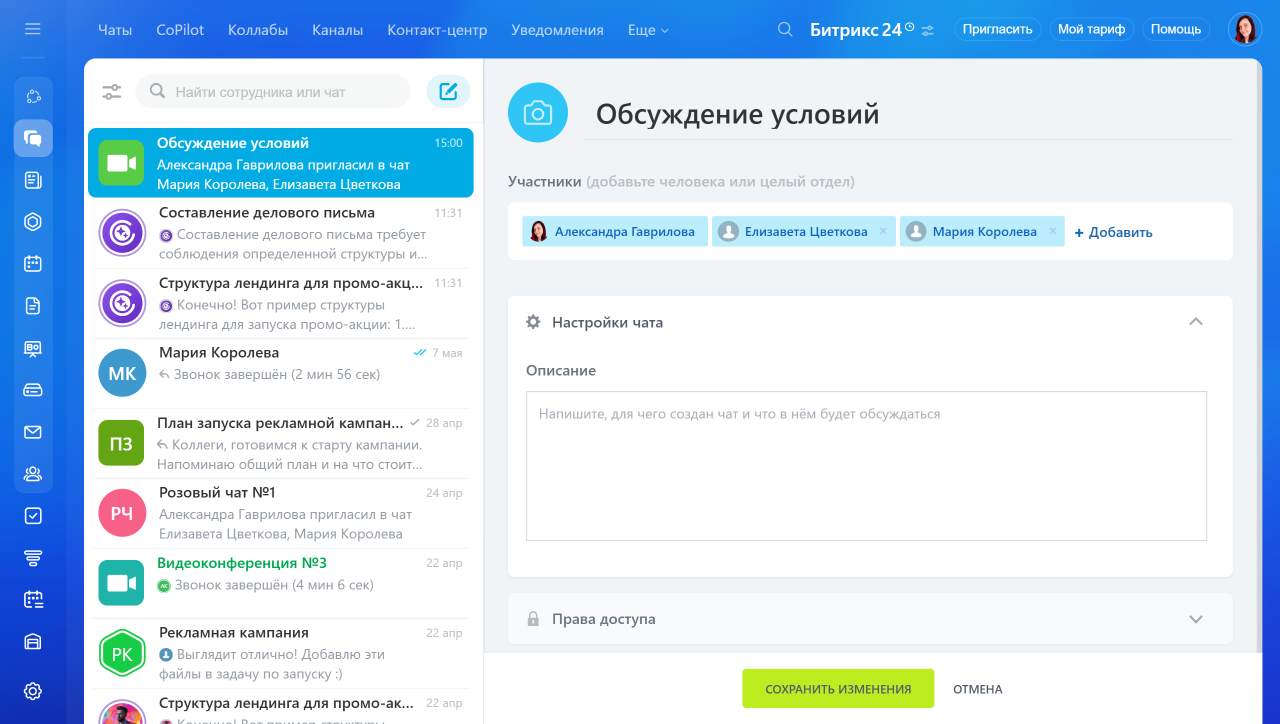1280x724 pixels.
Task: Collapse the Настройки чата section
Action: pyautogui.click(x=1195, y=322)
